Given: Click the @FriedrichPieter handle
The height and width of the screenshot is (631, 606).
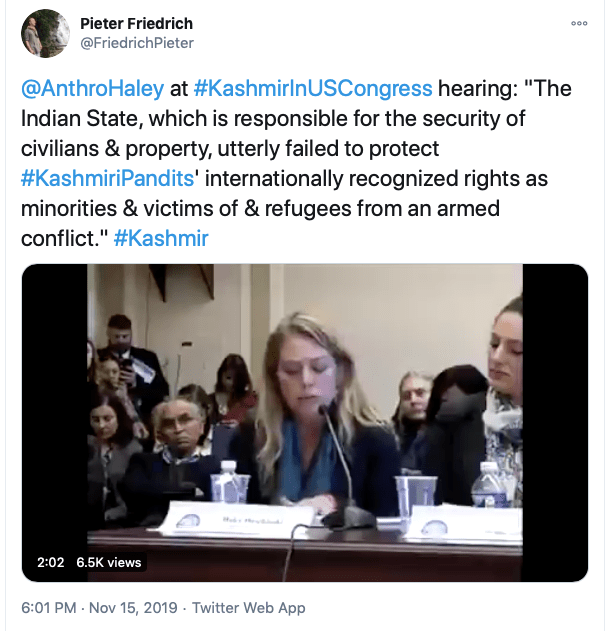Looking at the screenshot, I should click(137, 43).
